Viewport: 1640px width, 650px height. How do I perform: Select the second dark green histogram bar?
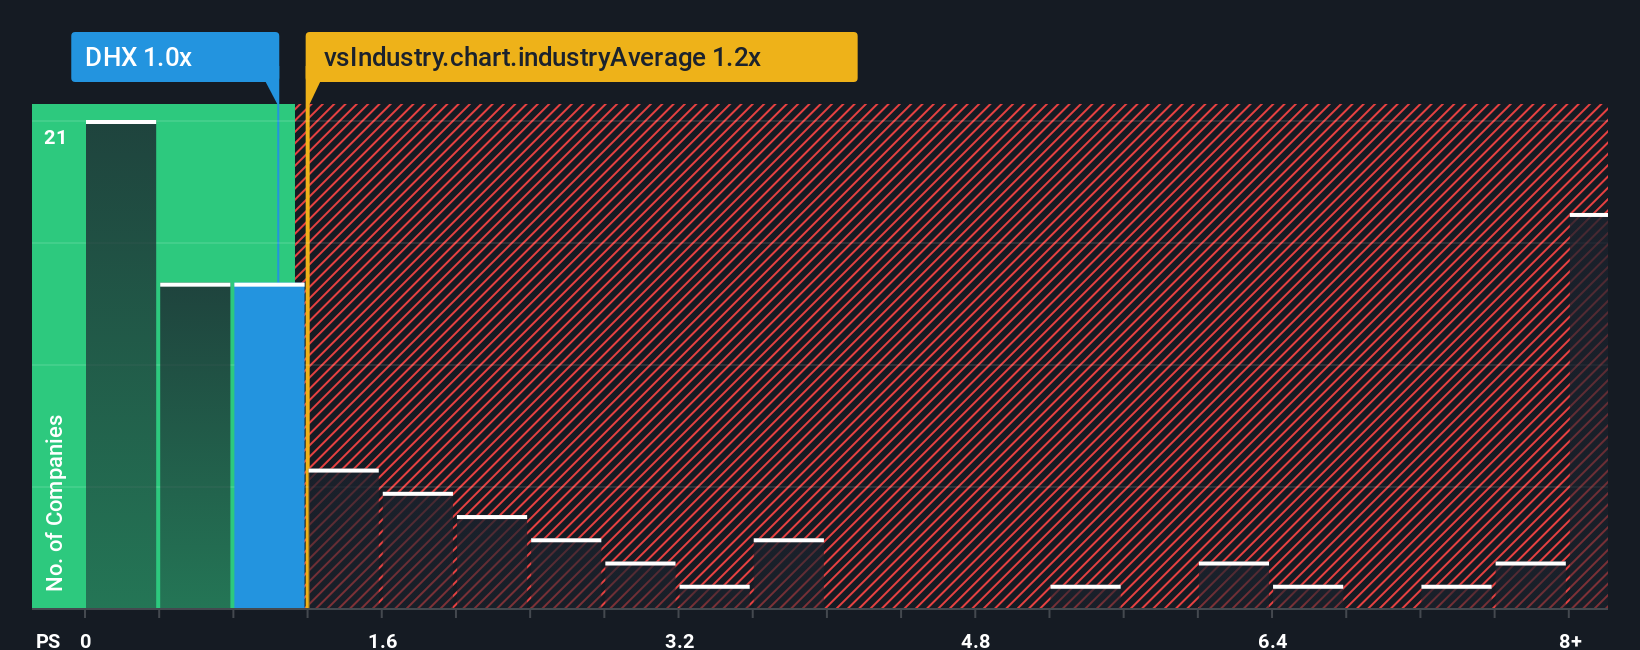(x=195, y=446)
